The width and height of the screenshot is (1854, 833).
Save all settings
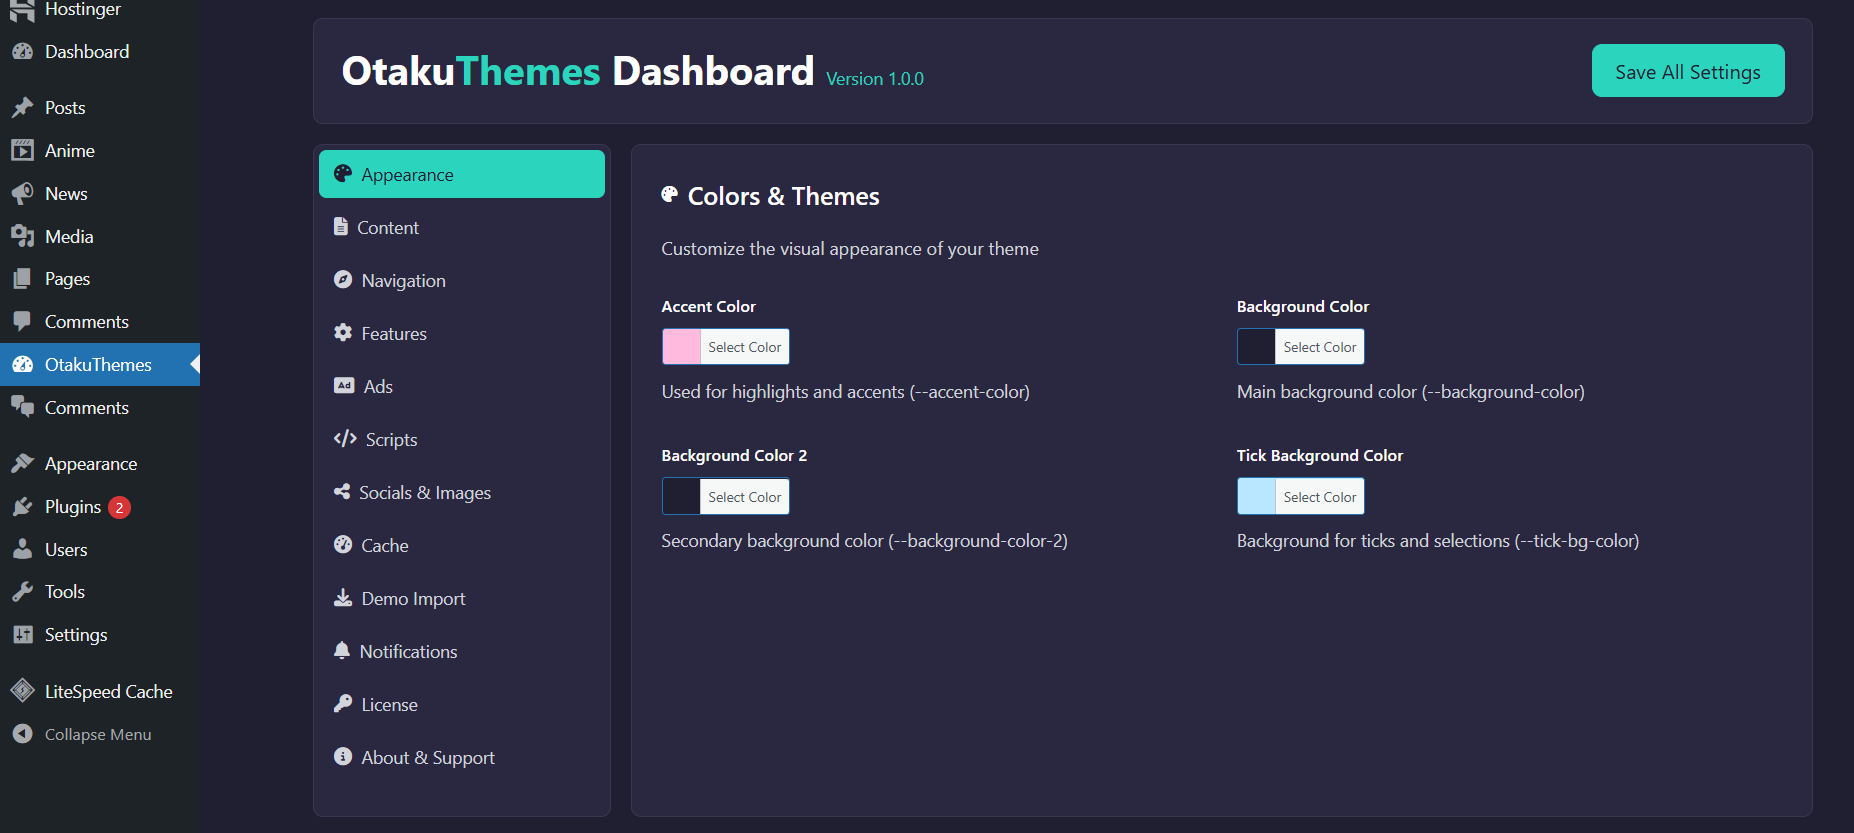1688,71
